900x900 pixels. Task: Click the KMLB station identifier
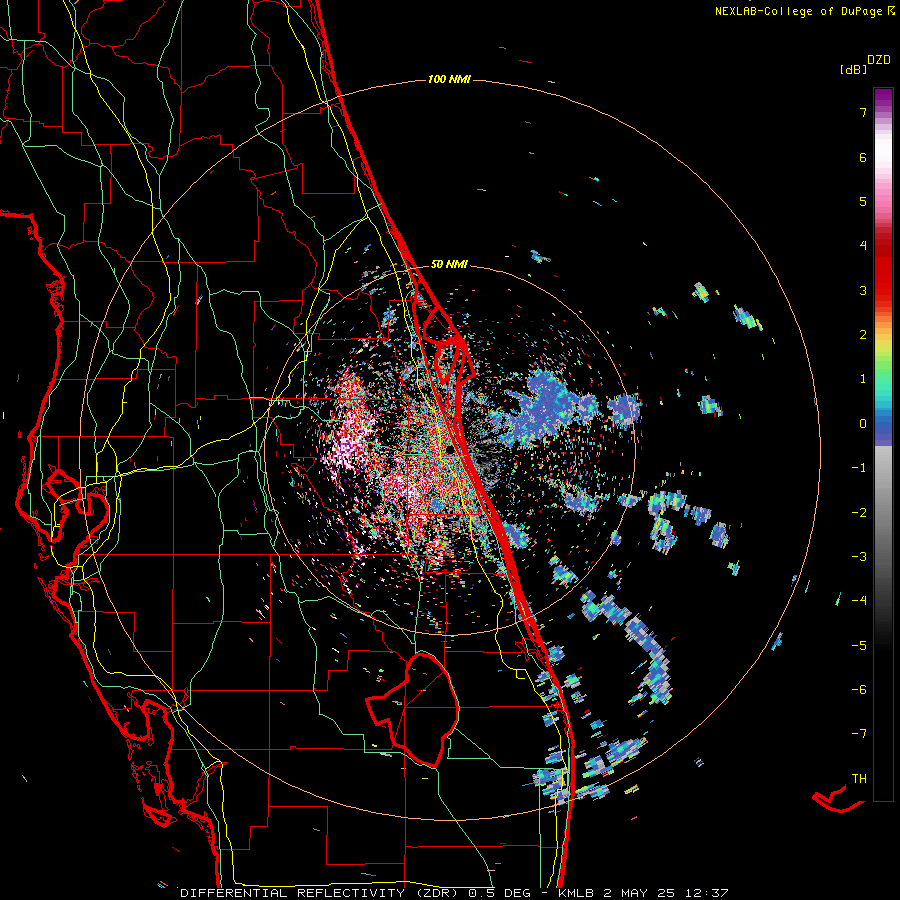coord(577,893)
